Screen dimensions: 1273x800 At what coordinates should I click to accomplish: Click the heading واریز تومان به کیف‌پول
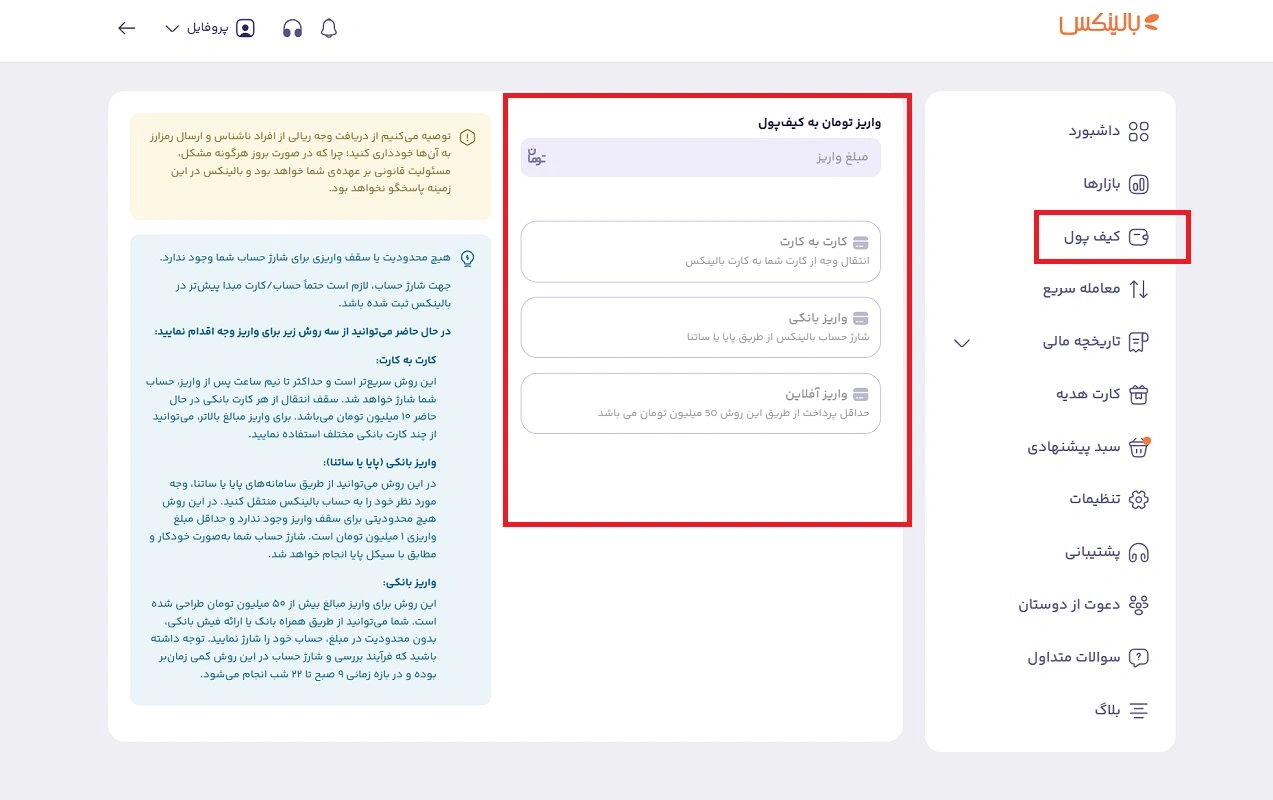click(x=819, y=123)
